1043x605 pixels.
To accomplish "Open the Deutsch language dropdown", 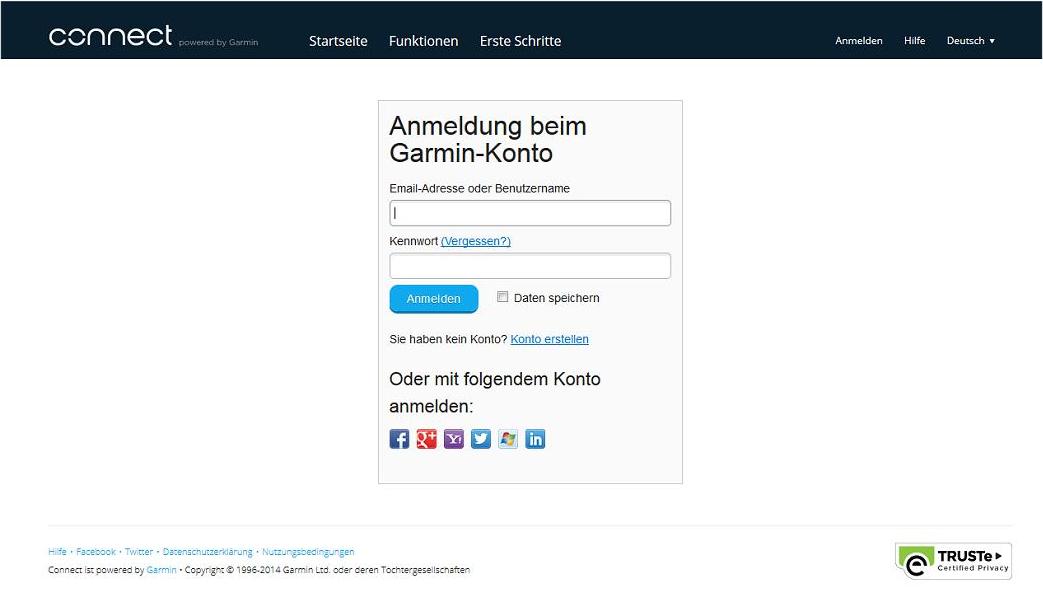I will tap(970, 41).
